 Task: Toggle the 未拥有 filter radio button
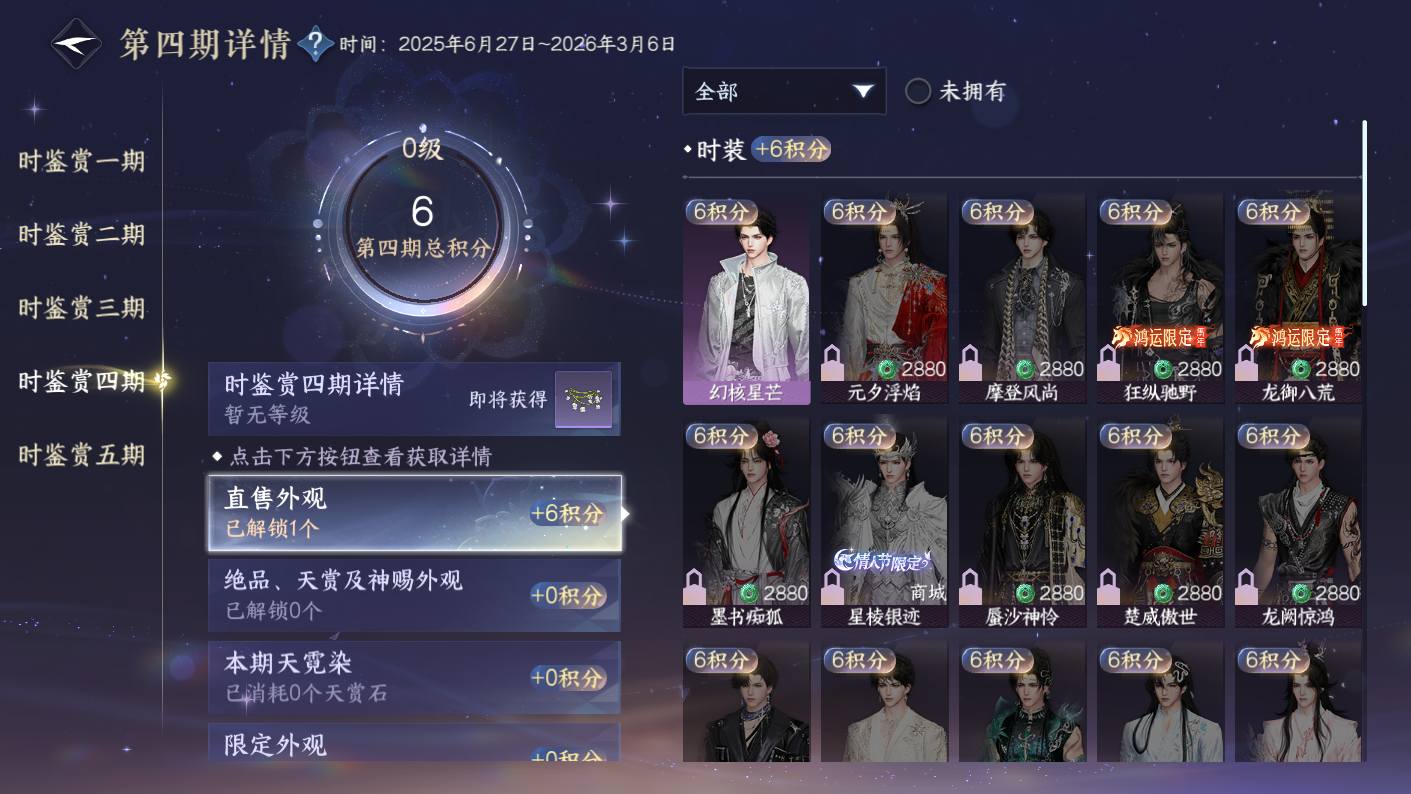(x=918, y=91)
